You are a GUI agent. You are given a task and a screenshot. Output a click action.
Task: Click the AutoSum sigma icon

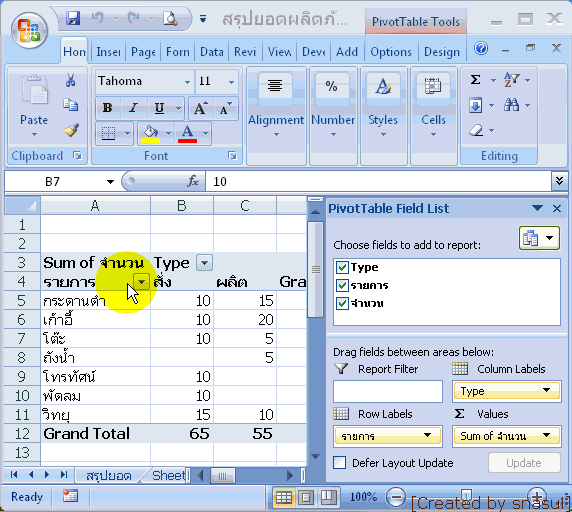pos(475,80)
